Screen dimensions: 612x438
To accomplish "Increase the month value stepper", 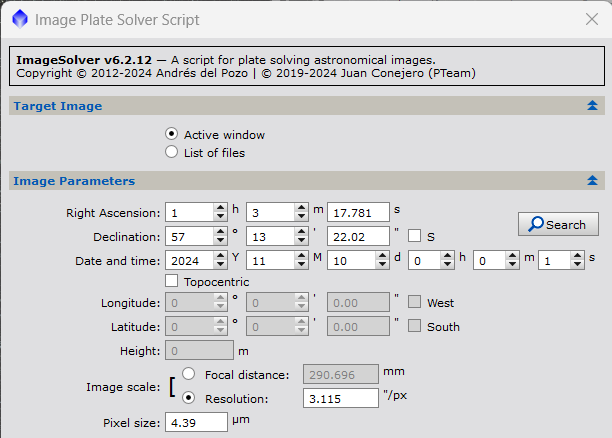I will coord(300,255).
